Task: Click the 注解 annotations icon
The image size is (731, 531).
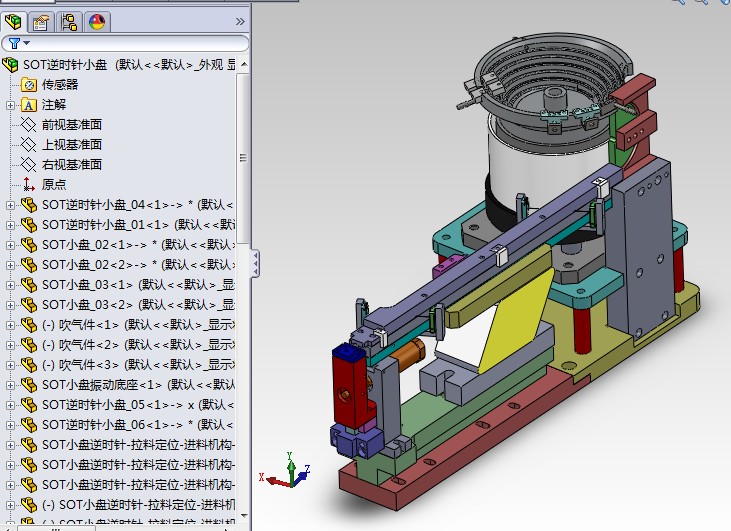Action: (29, 105)
